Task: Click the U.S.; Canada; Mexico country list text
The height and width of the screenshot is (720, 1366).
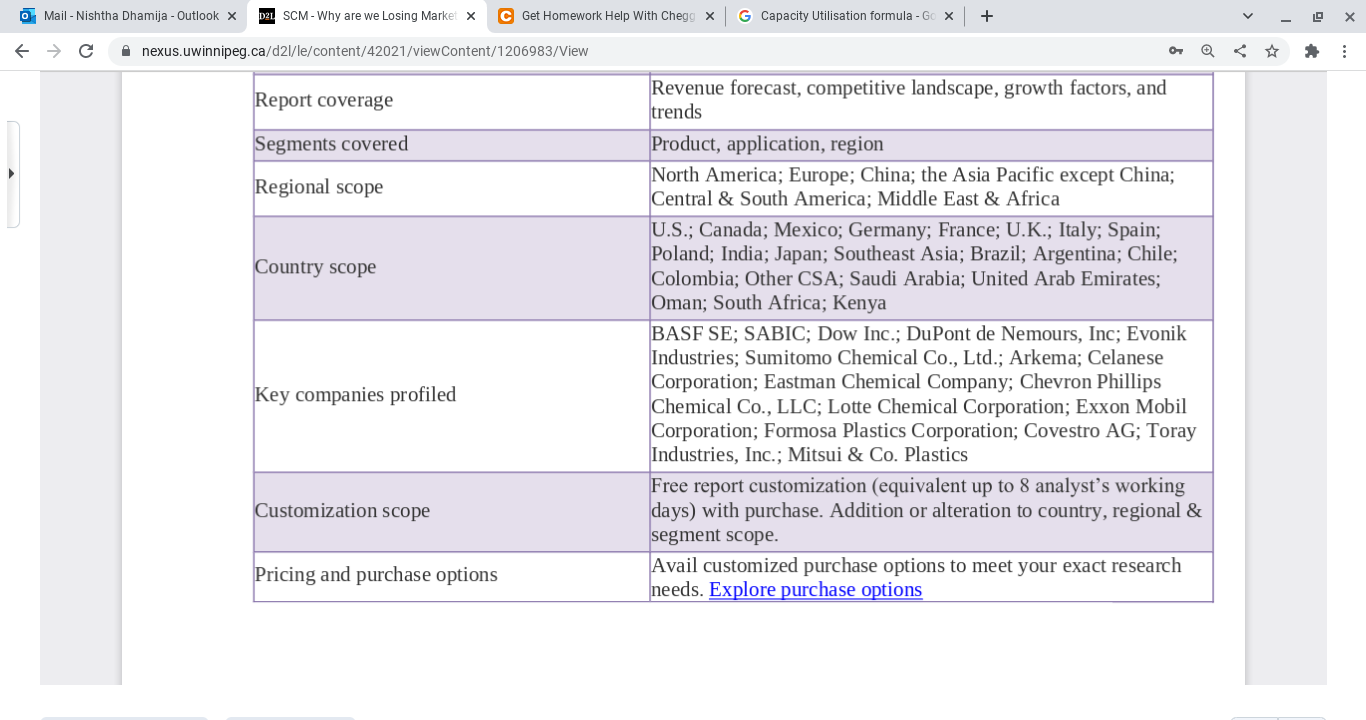Action: coord(914,266)
